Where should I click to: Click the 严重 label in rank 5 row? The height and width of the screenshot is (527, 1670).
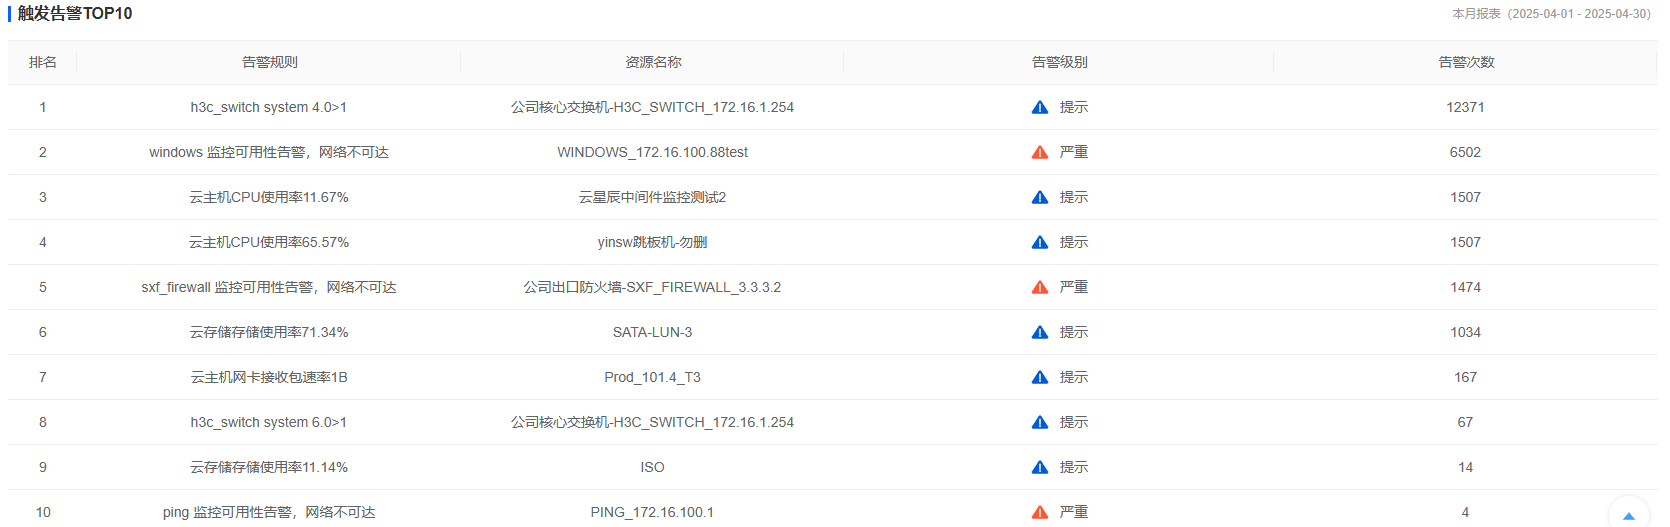[1074, 287]
